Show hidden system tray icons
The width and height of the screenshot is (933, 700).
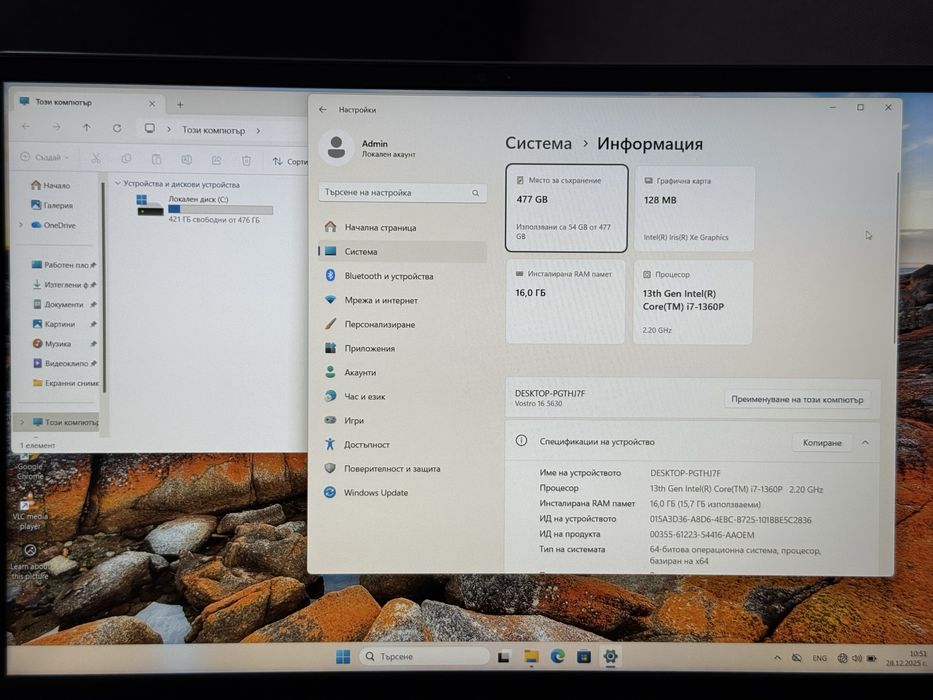[777, 658]
